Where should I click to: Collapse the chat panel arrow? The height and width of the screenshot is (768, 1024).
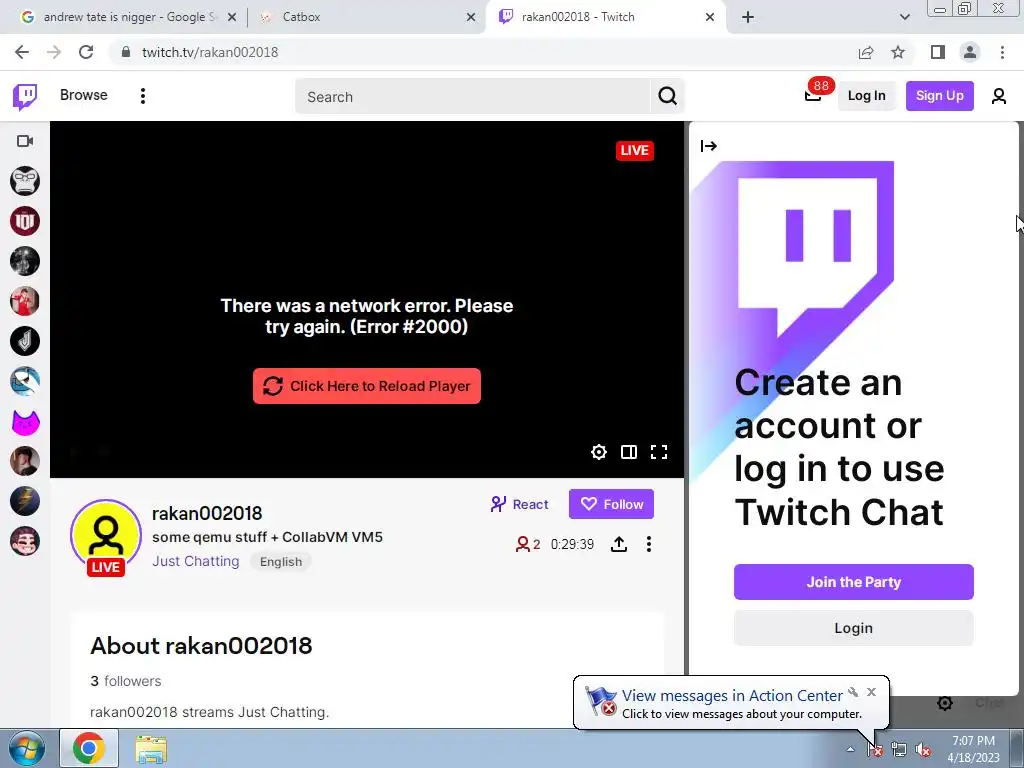[x=709, y=146]
